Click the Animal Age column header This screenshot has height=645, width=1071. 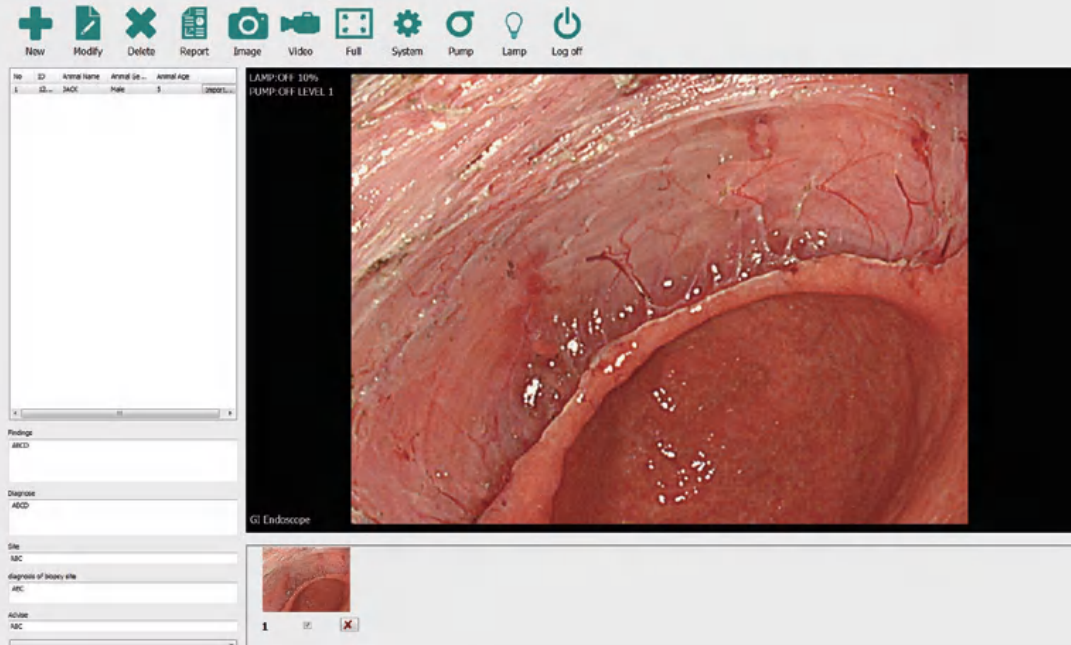coord(175,77)
